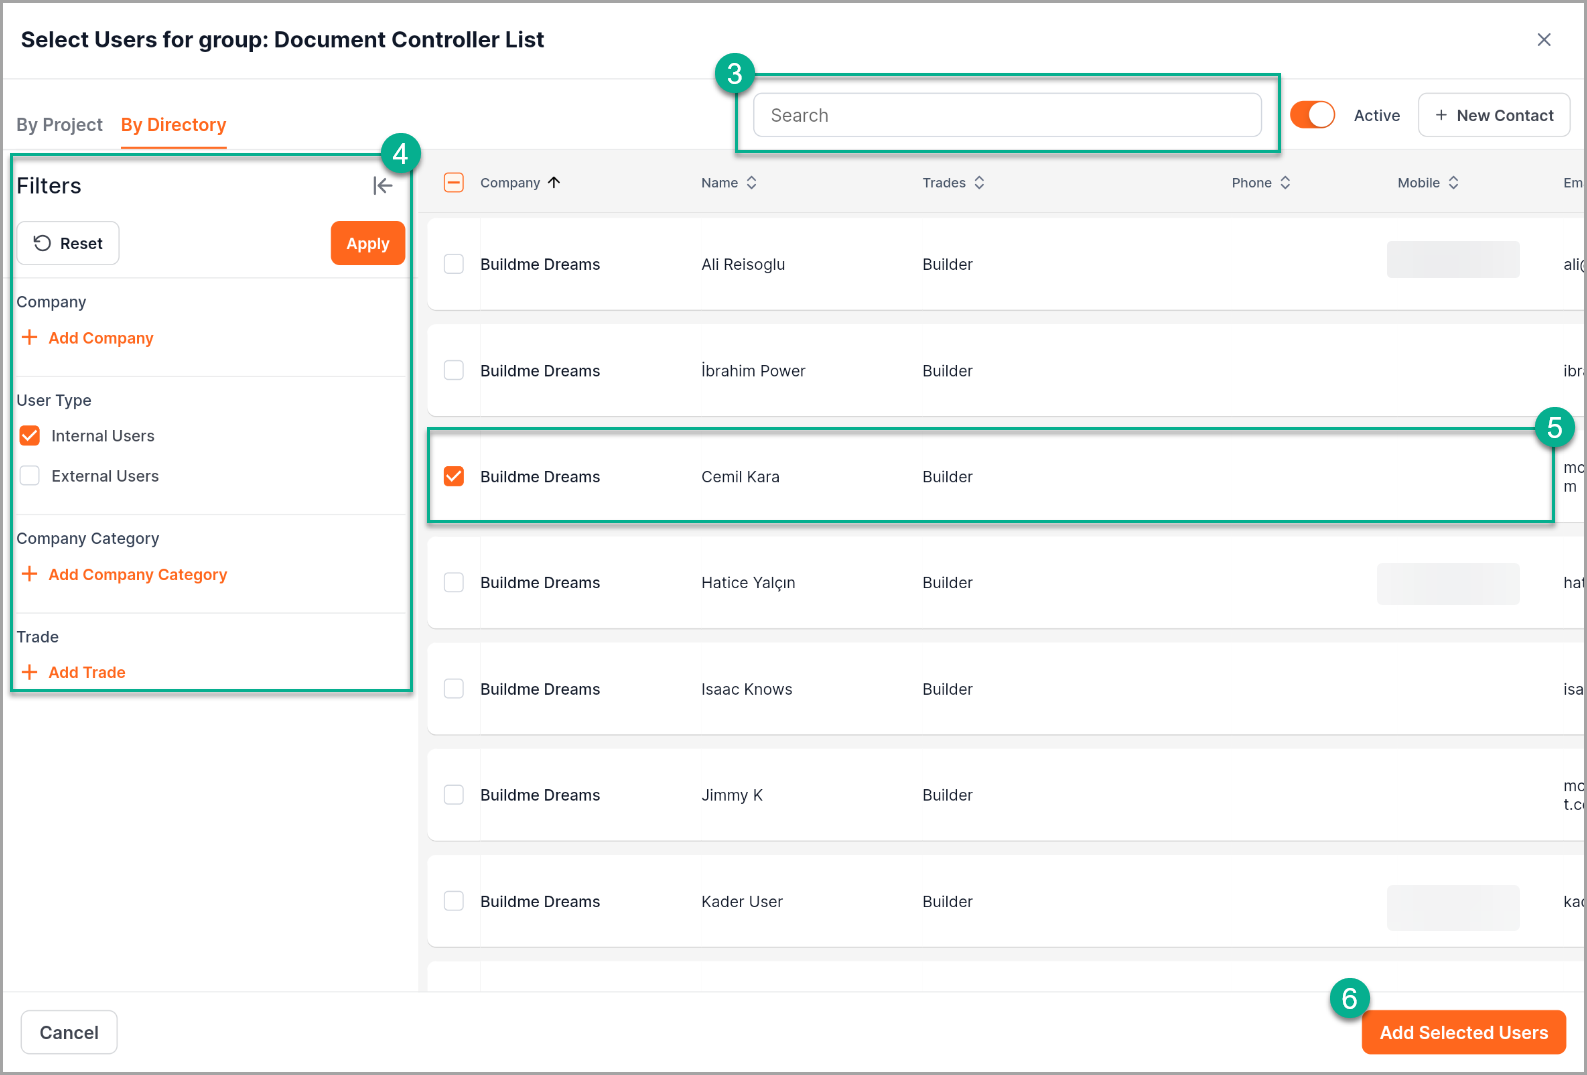Uncheck the Internal Users filter
Screen dimensions: 1587x1075
coord(30,436)
